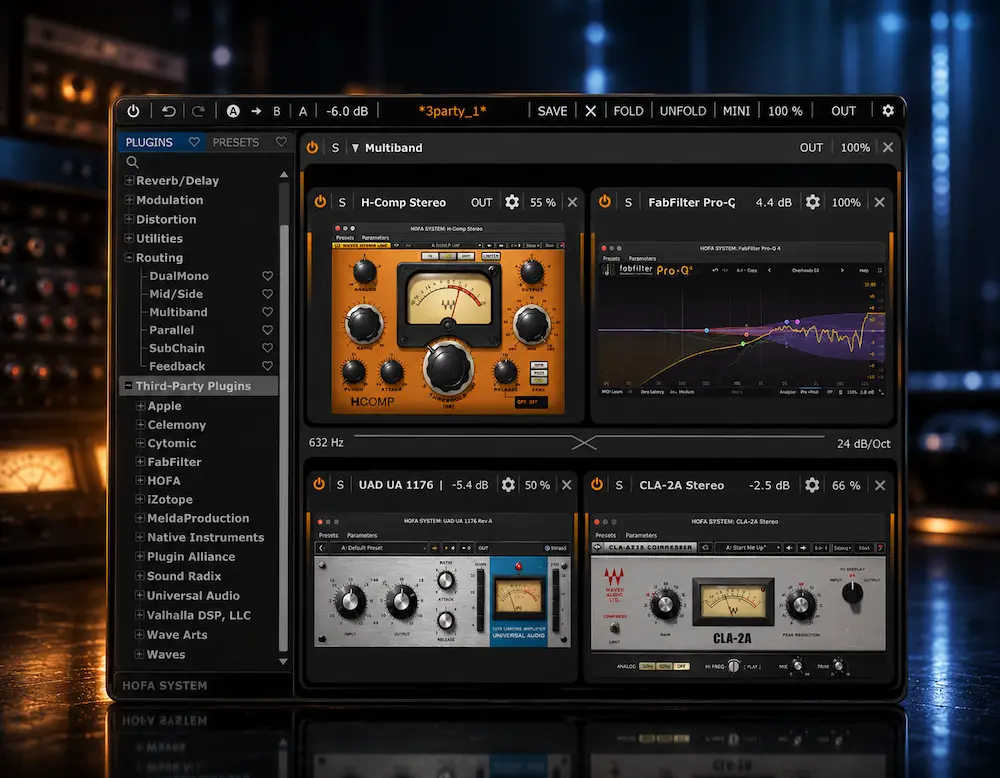Click the redo arrow icon
The height and width of the screenshot is (778, 1000).
198,111
